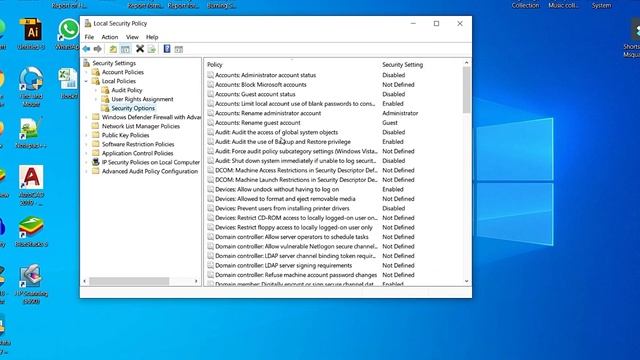
Task: Click the IP Security Policies computer icon
Action: (96, 162)
